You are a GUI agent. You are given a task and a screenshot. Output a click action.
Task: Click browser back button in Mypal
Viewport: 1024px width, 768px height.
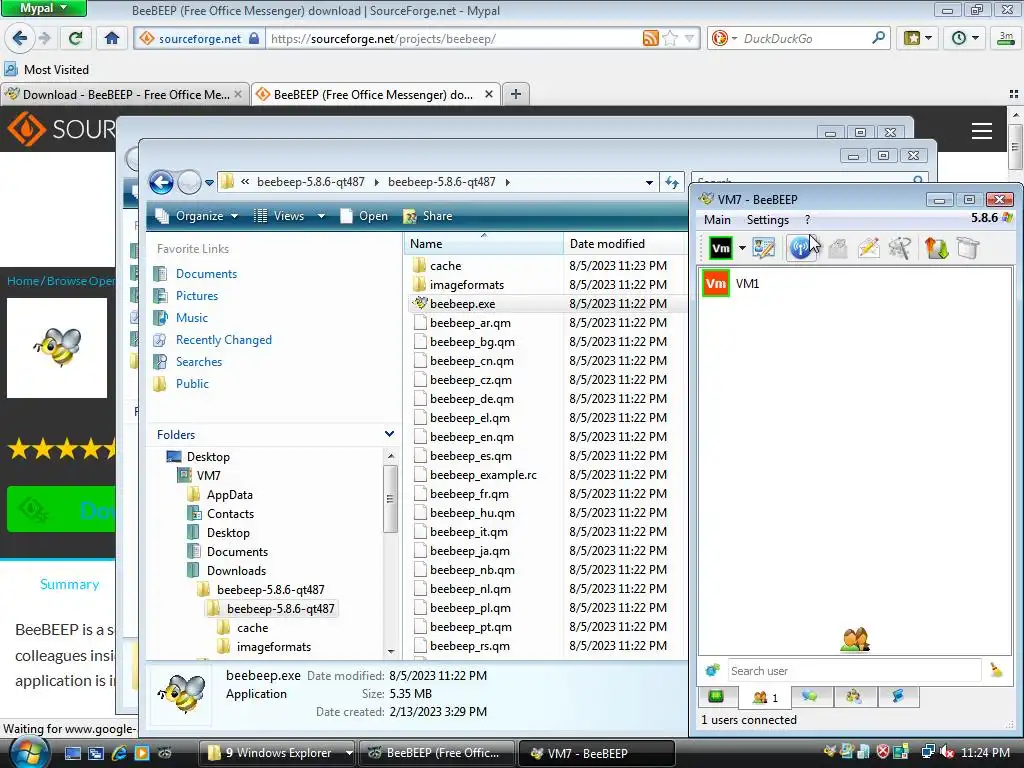pos(20,39)
